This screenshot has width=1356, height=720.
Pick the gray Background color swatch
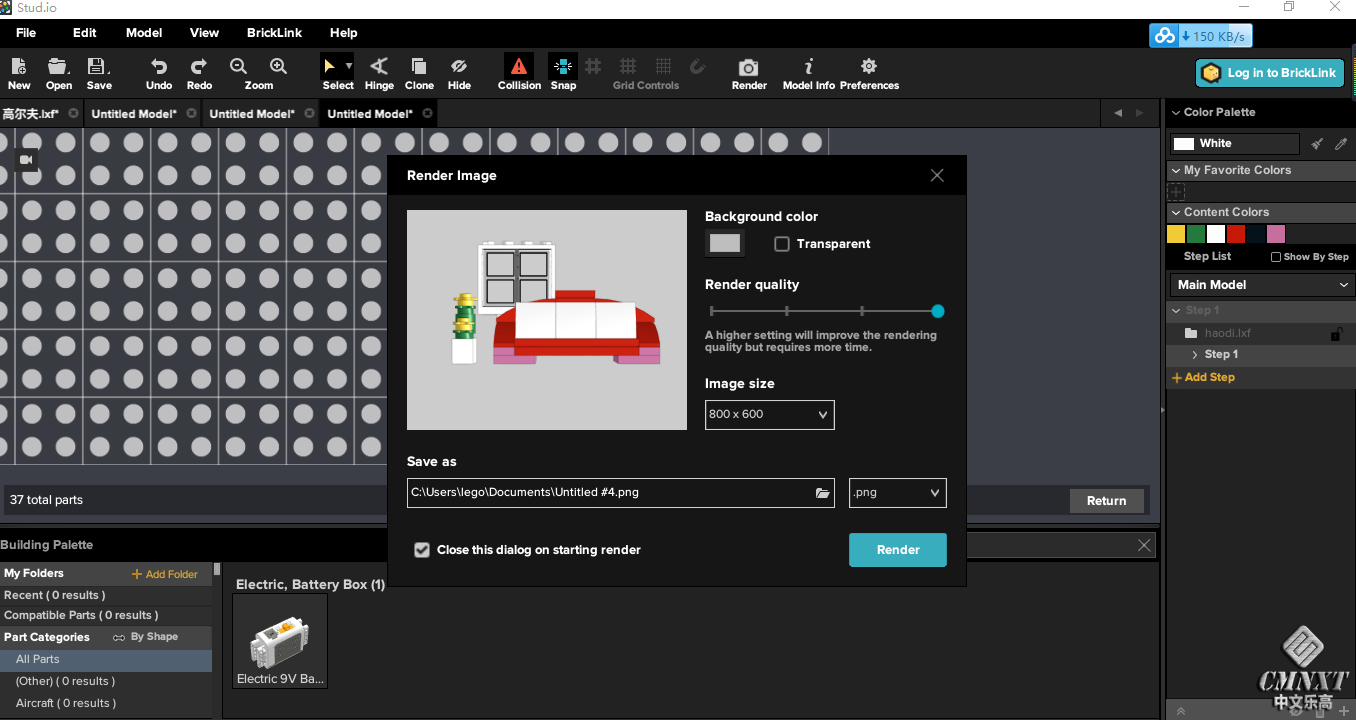pyautogui.click(x=724, y=243)
